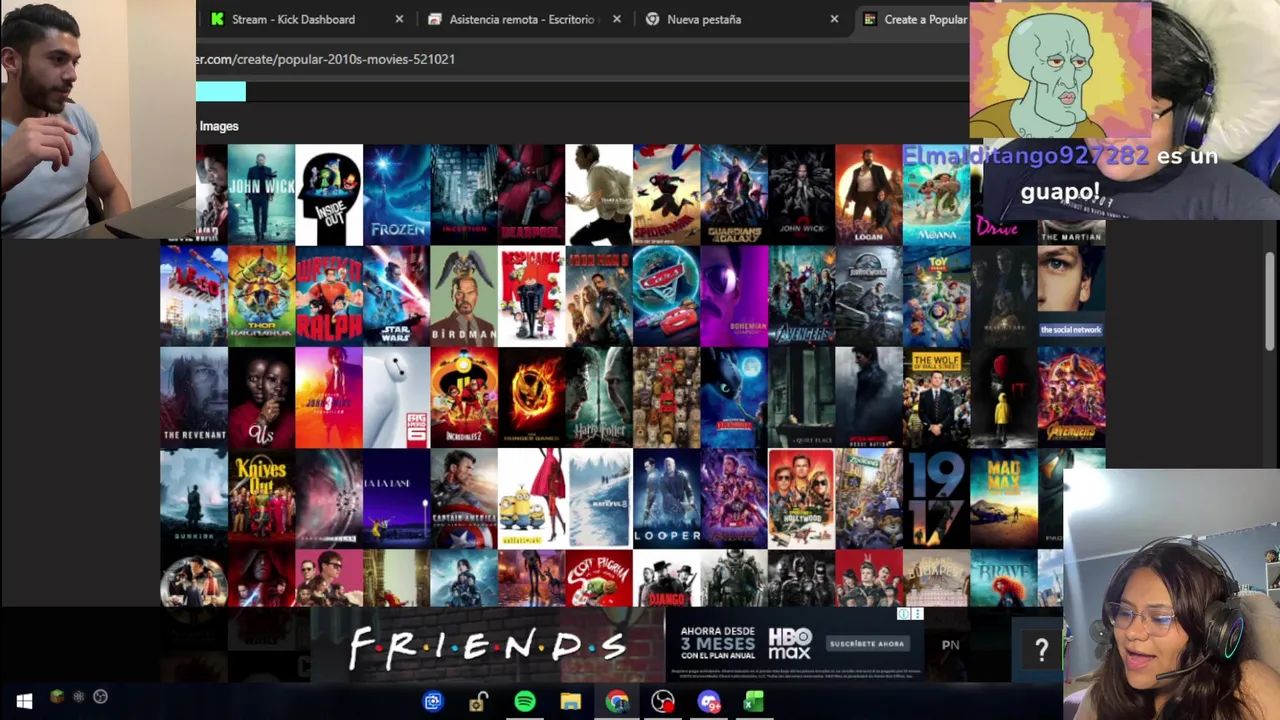This screenshot has width=1280, height=720.
Task: Select the Dunkirk poster
Action: (x=194, y=498)
